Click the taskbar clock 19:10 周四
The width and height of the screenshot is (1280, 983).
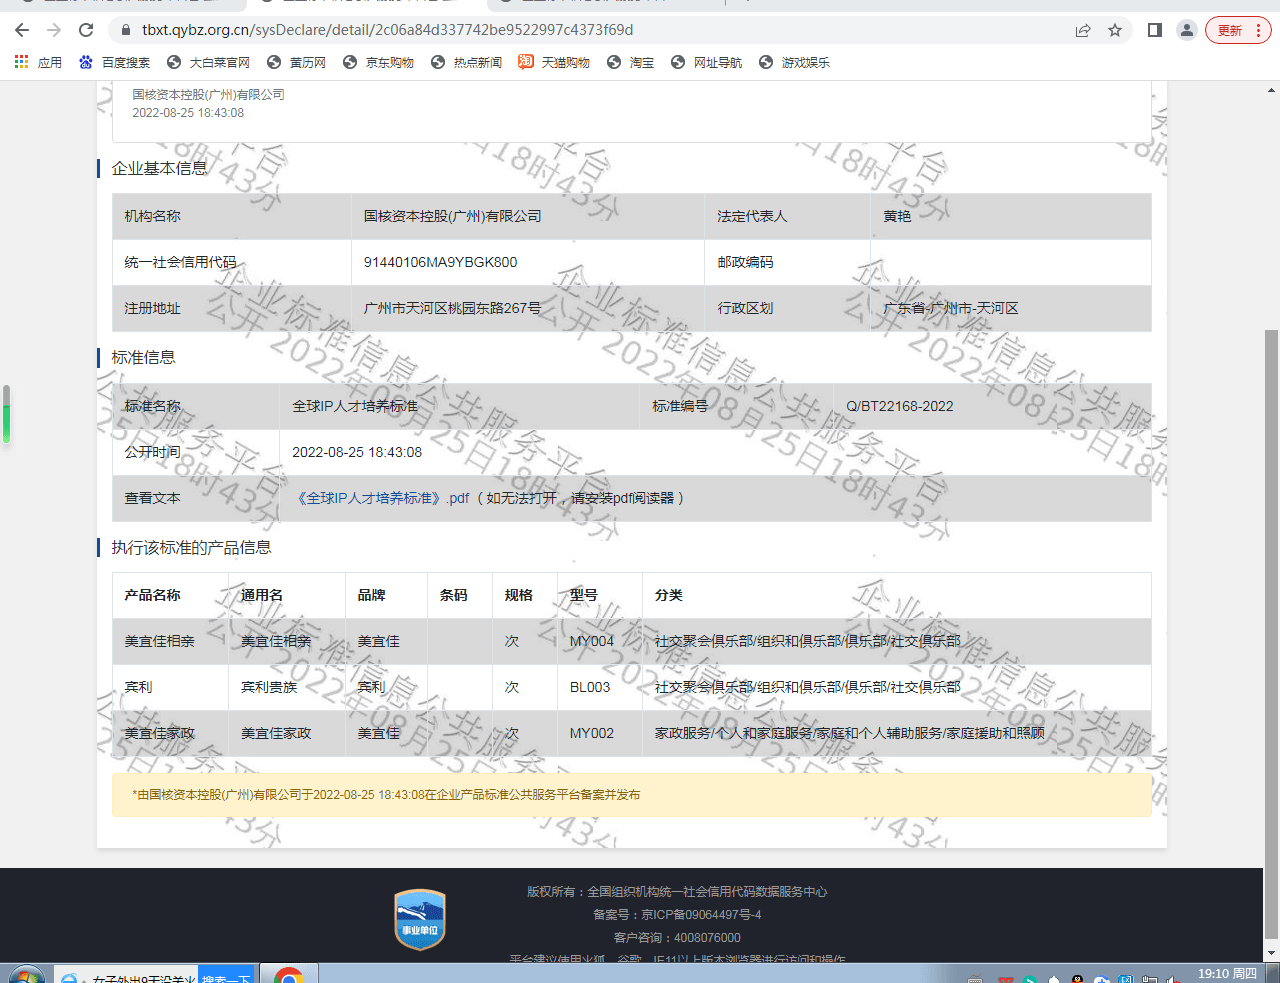pos(1227,974)
